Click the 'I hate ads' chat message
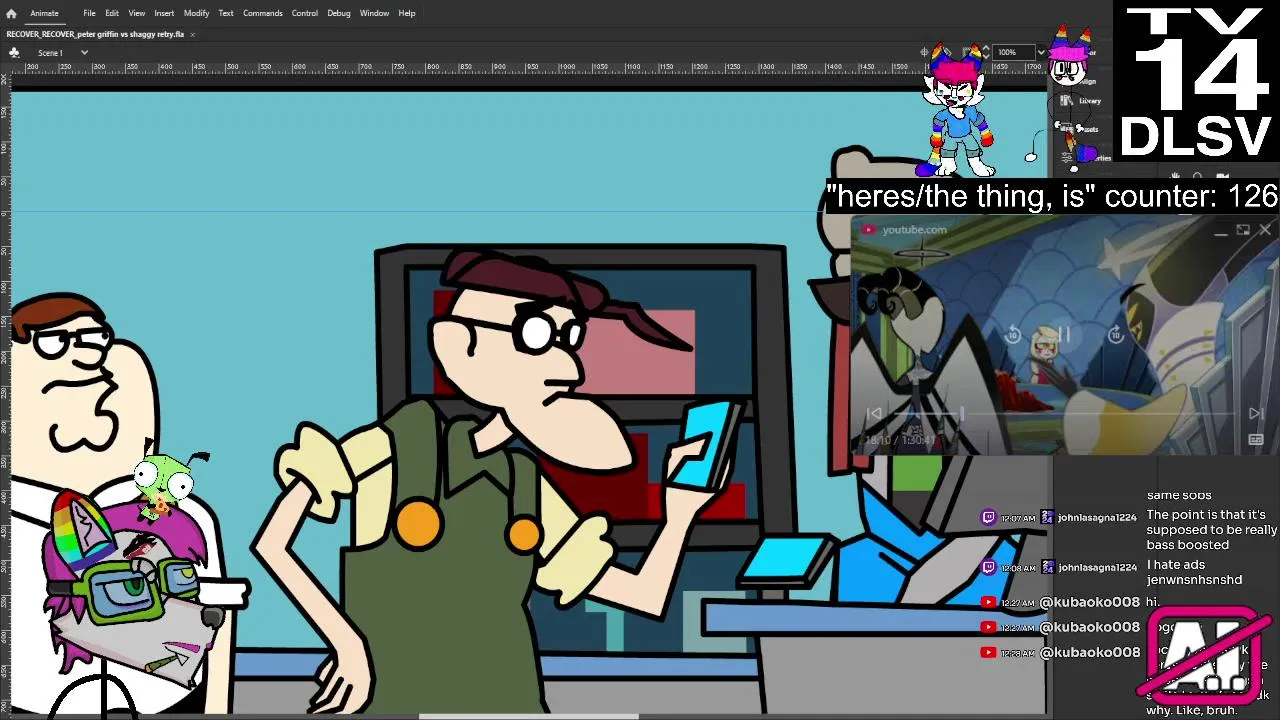Viewport: 1280px width, 720px height. pyautogui.click(x=1195, y=572)
